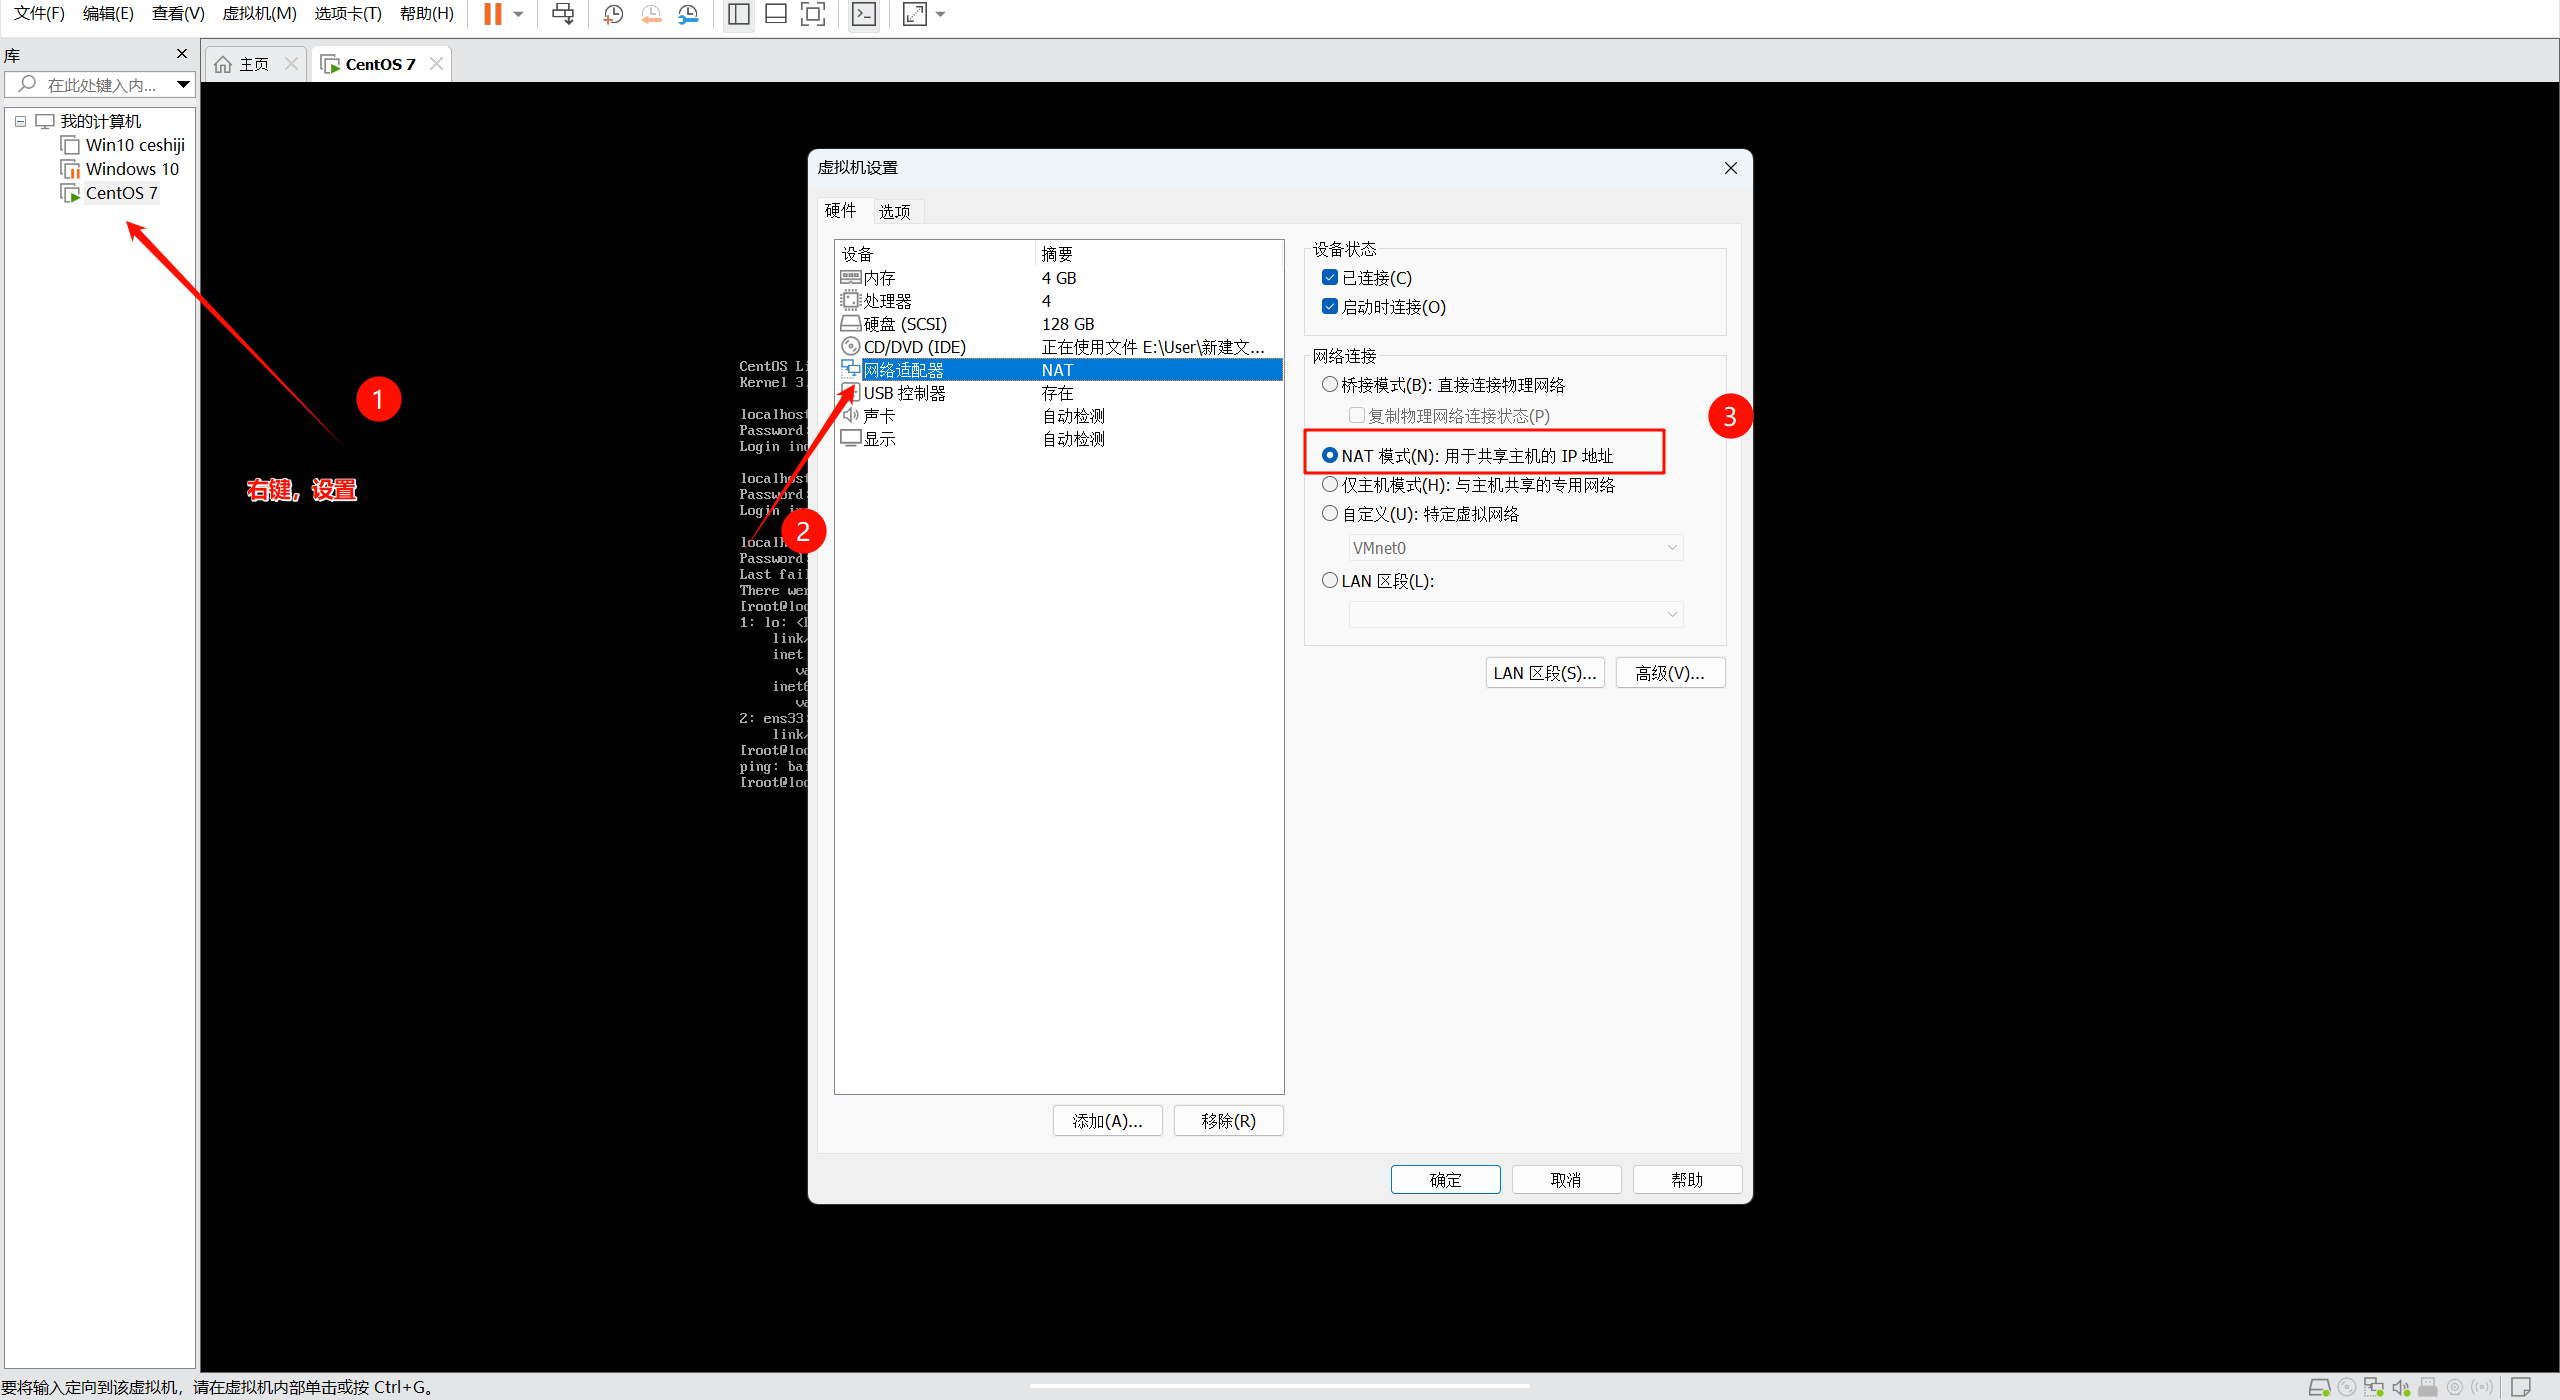The width and height of the screenshot is (2560, 1400).
Task: Enter full screen mode icon
Action: coord(813,14)
